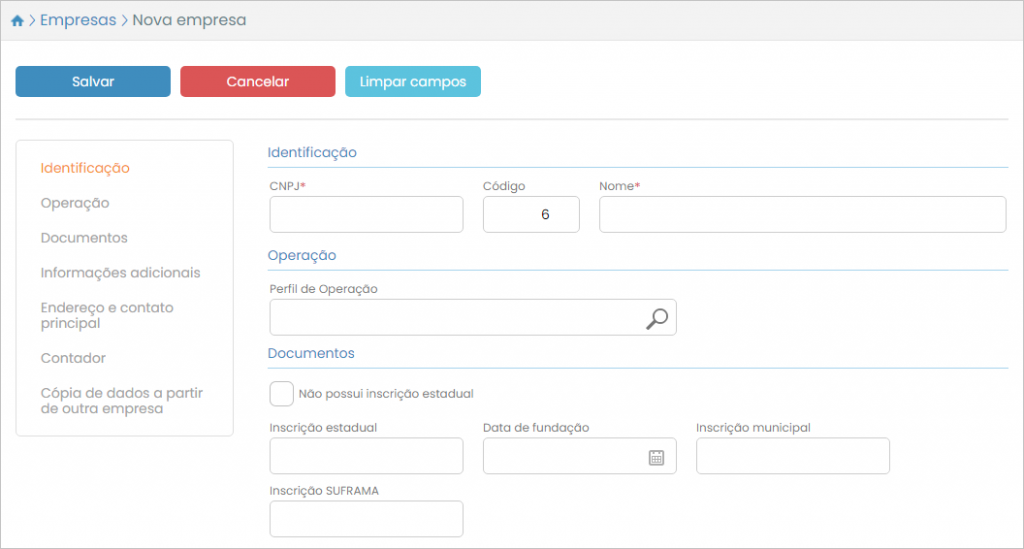
Task: Click the Código field showing 6
Action: click(531, 215)
